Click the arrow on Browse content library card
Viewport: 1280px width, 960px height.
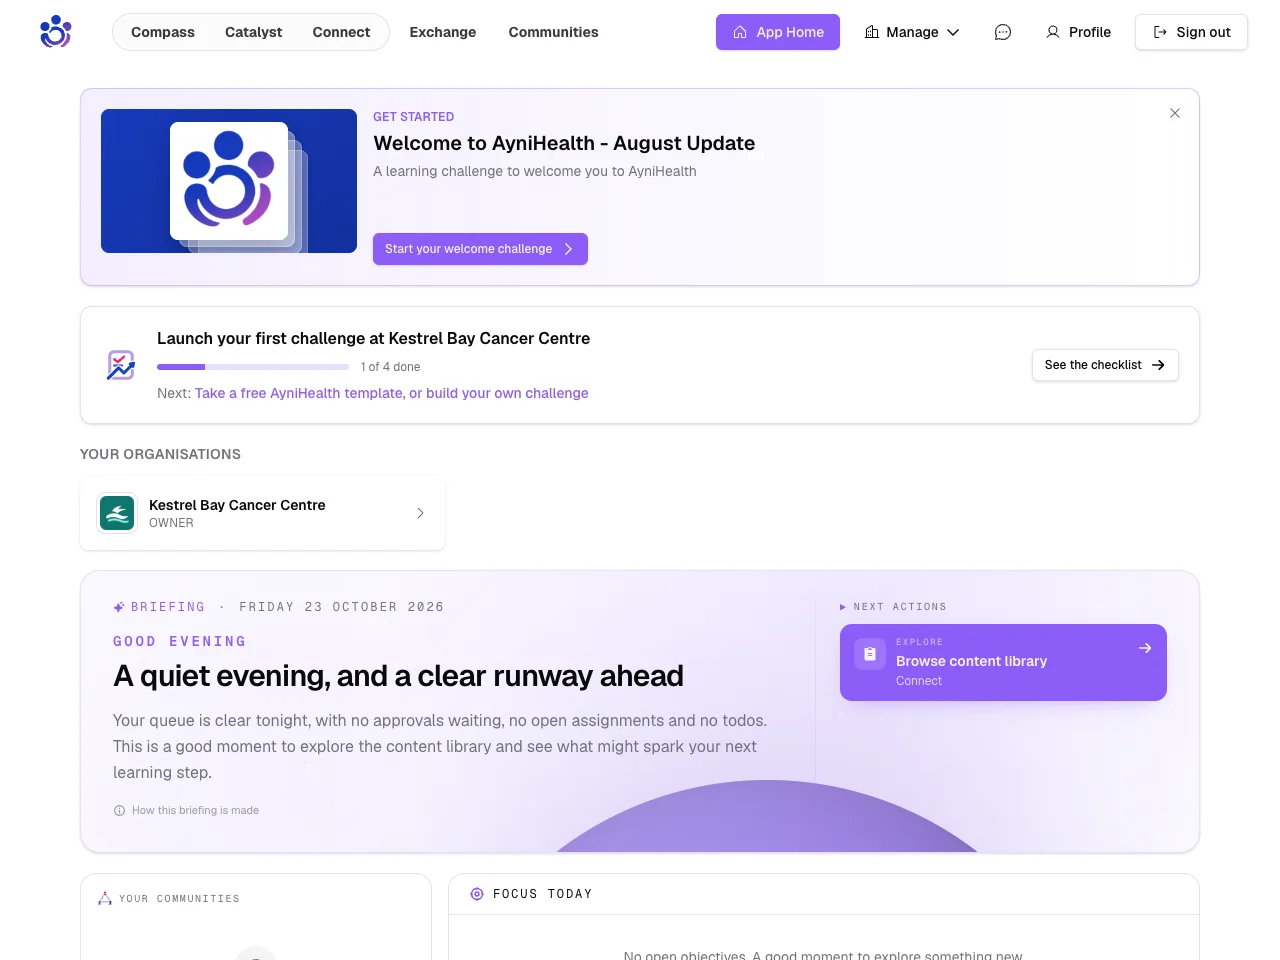(1145, 648)
